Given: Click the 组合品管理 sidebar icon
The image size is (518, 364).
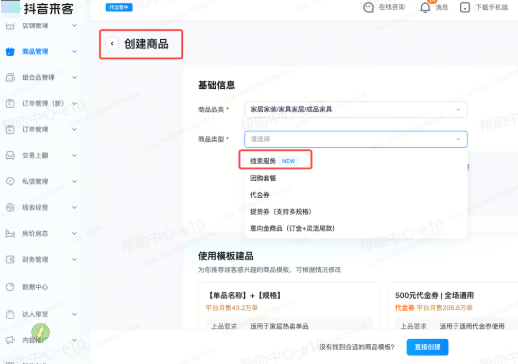Looking at the screenshot, I should (x=10, y=78).
